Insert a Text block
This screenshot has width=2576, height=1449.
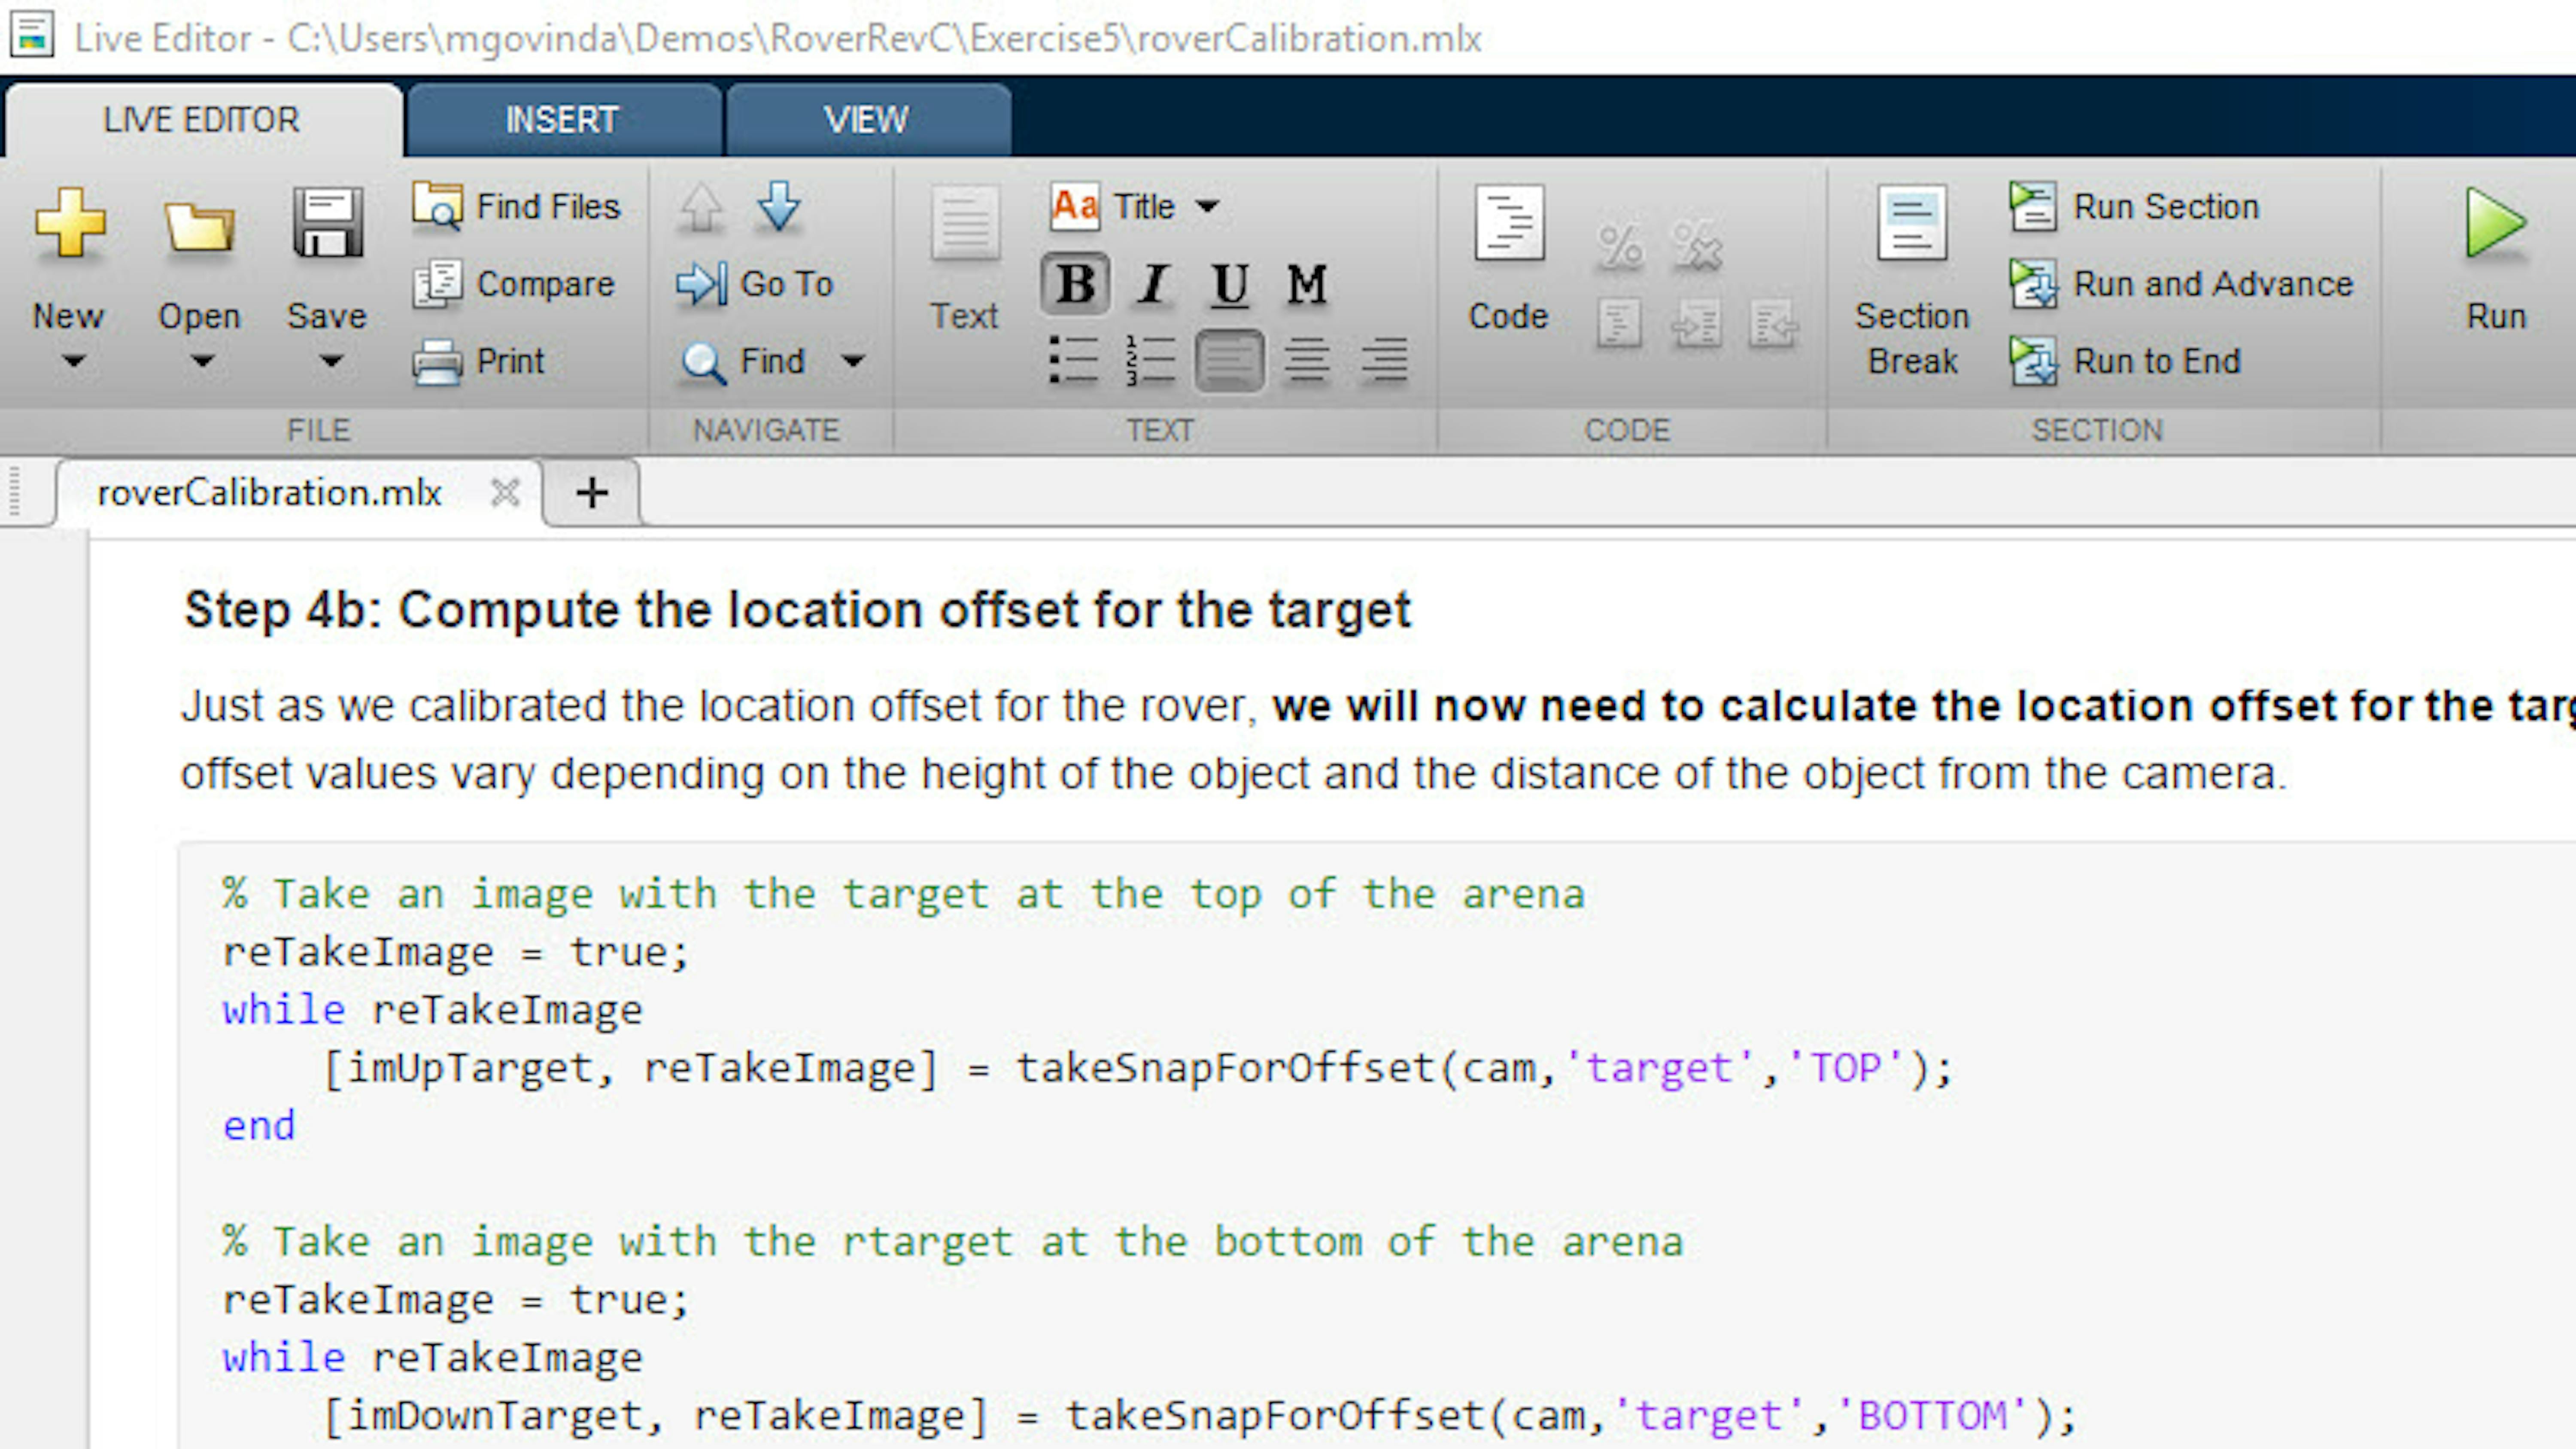(x=965, y=258)
